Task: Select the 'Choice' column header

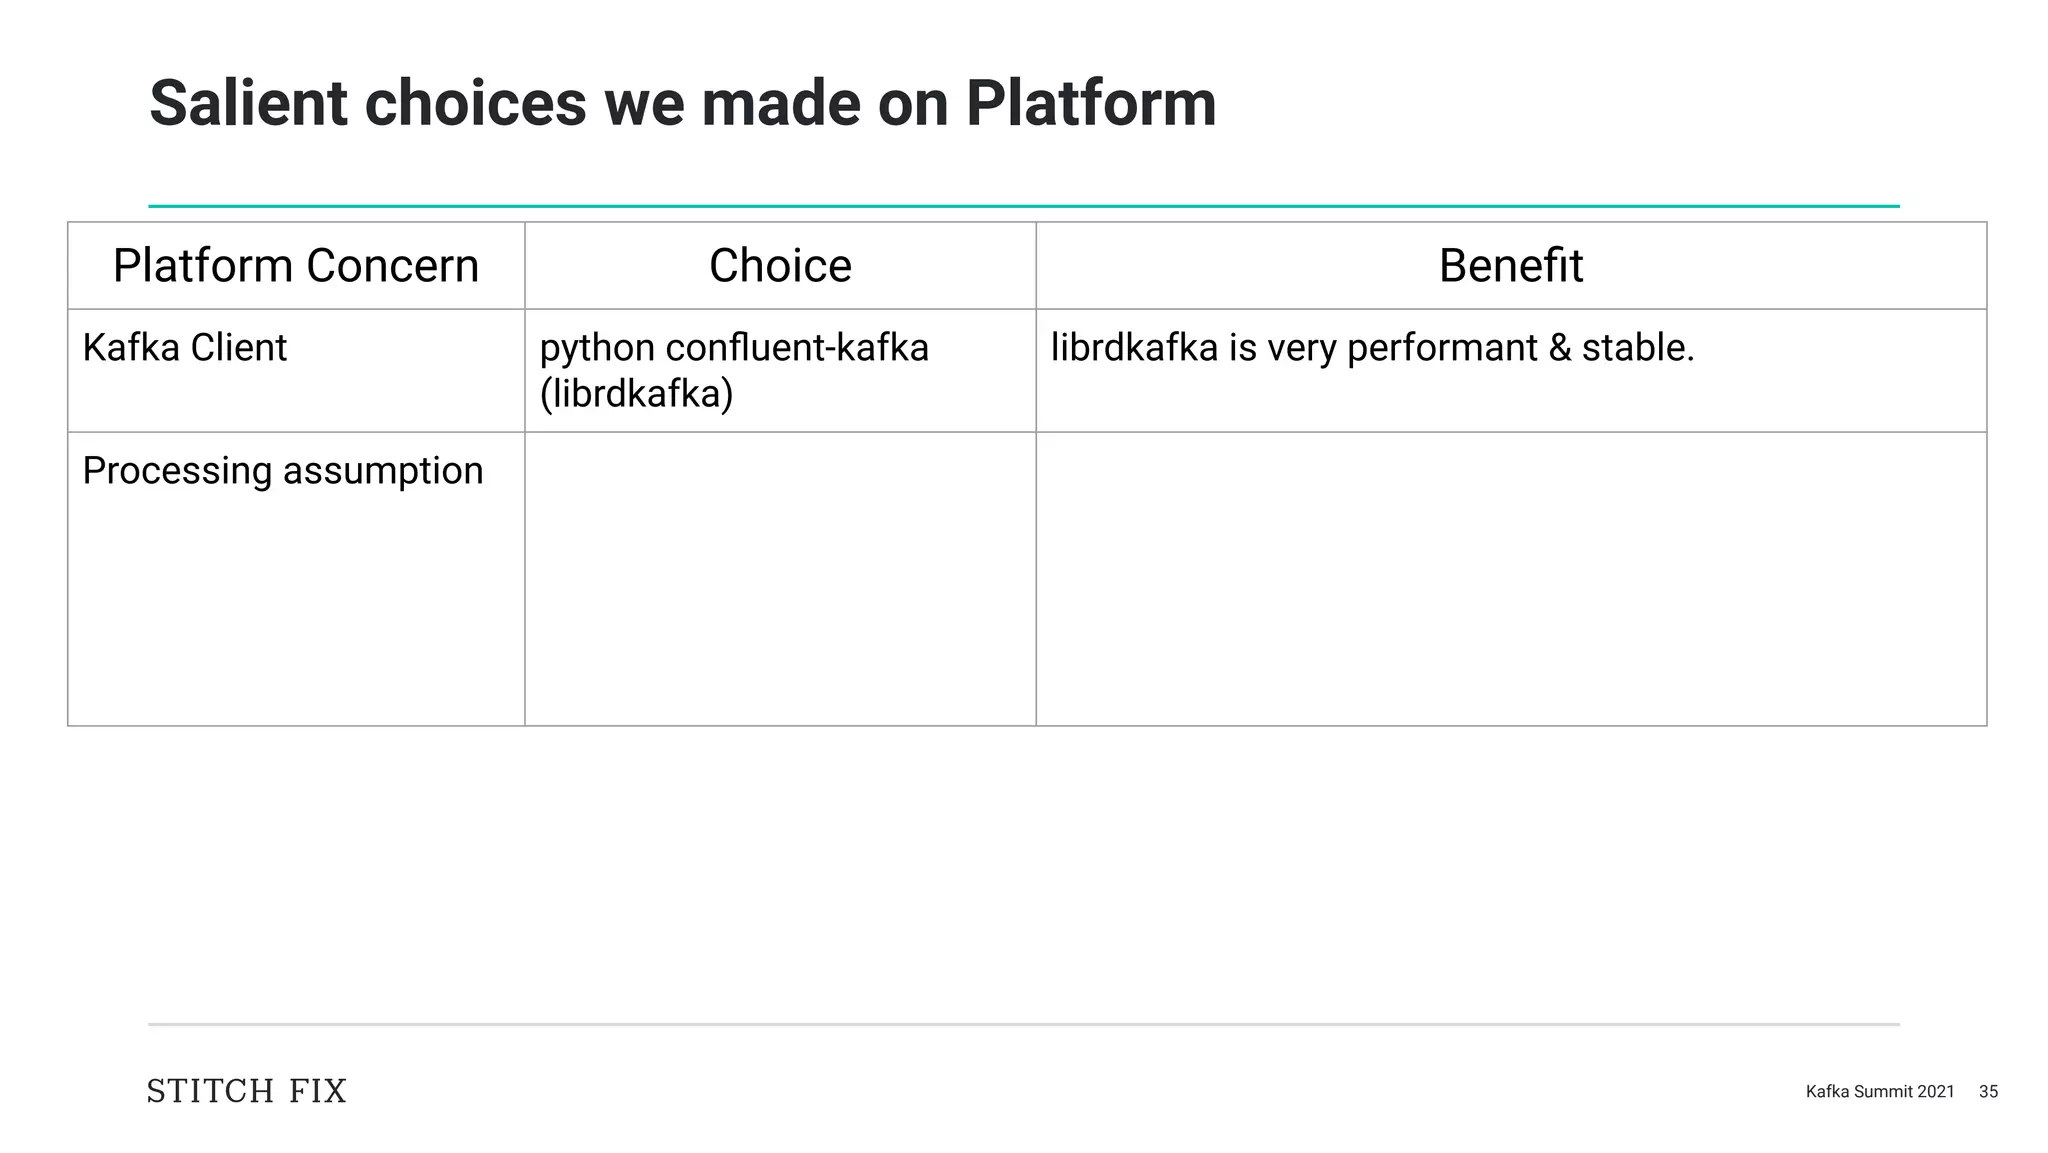Action: pyautogui.click(x=780, y=266)
